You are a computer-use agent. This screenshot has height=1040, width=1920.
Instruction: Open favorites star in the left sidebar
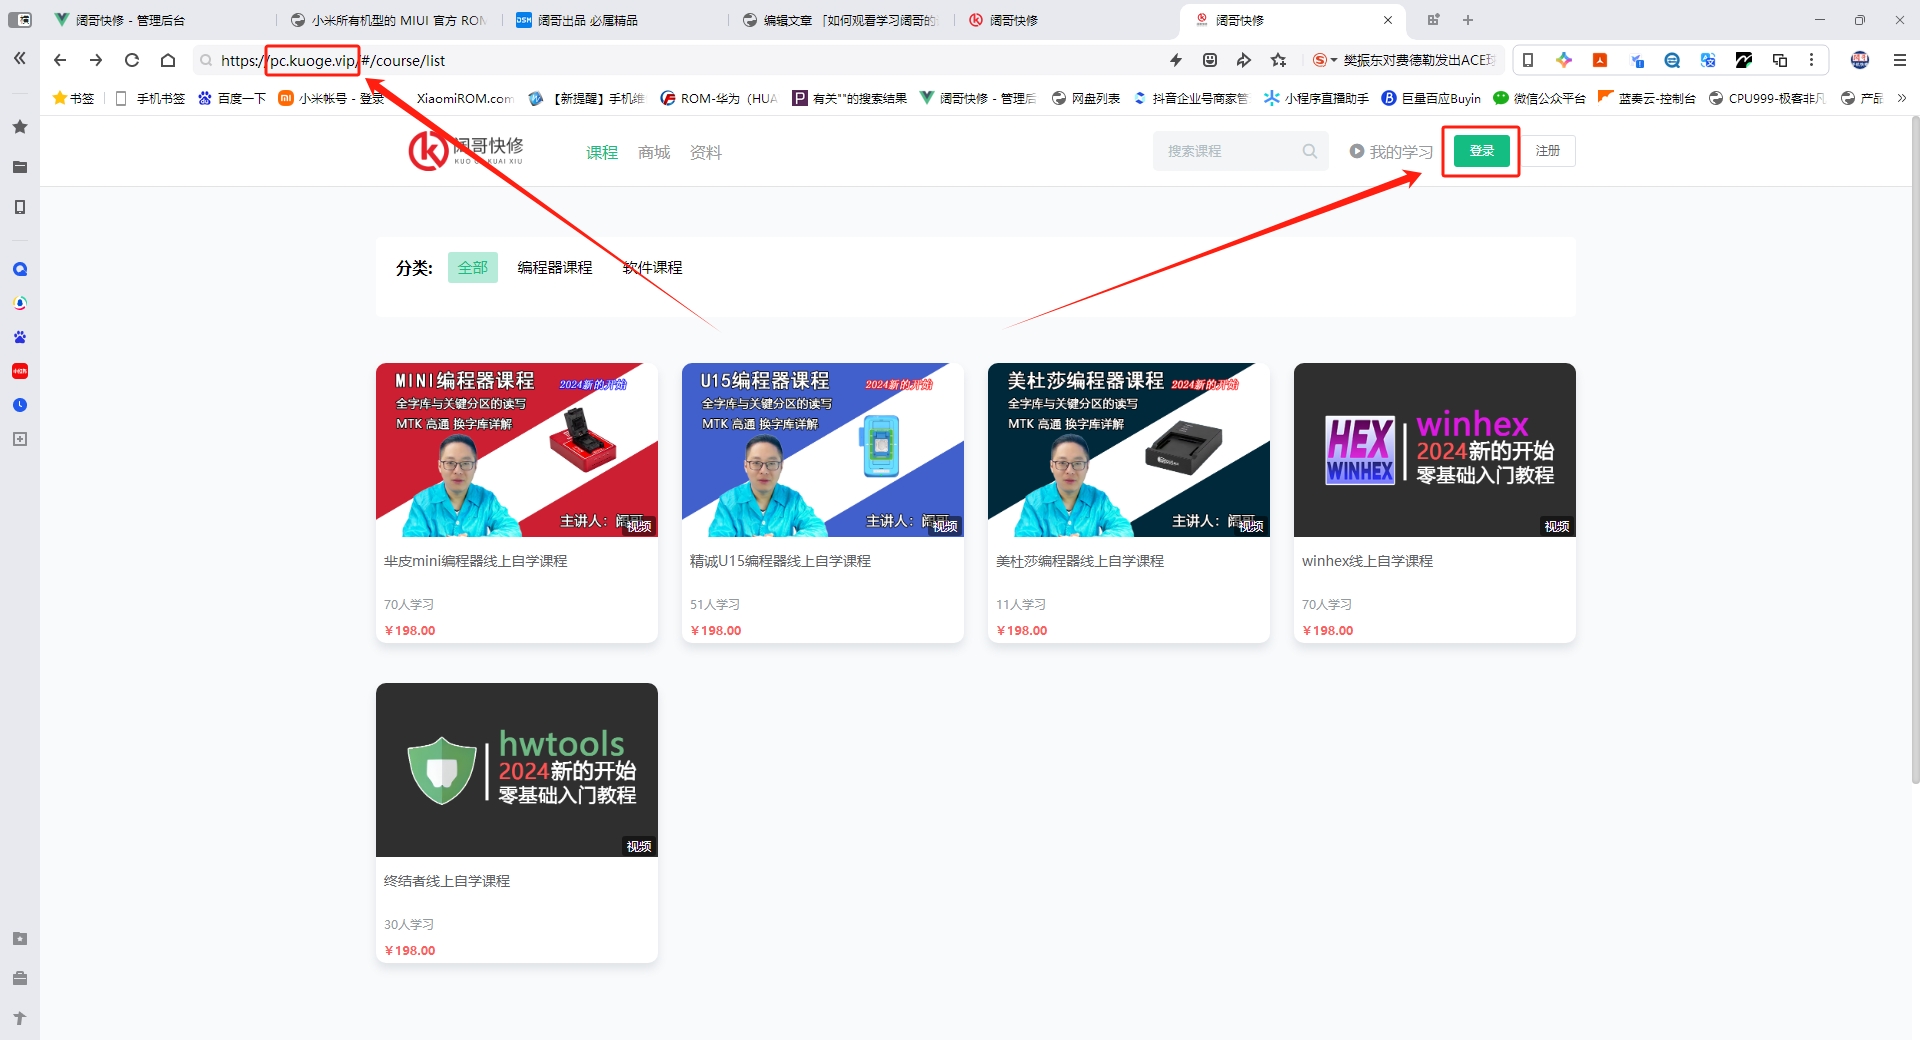[20, 127]
